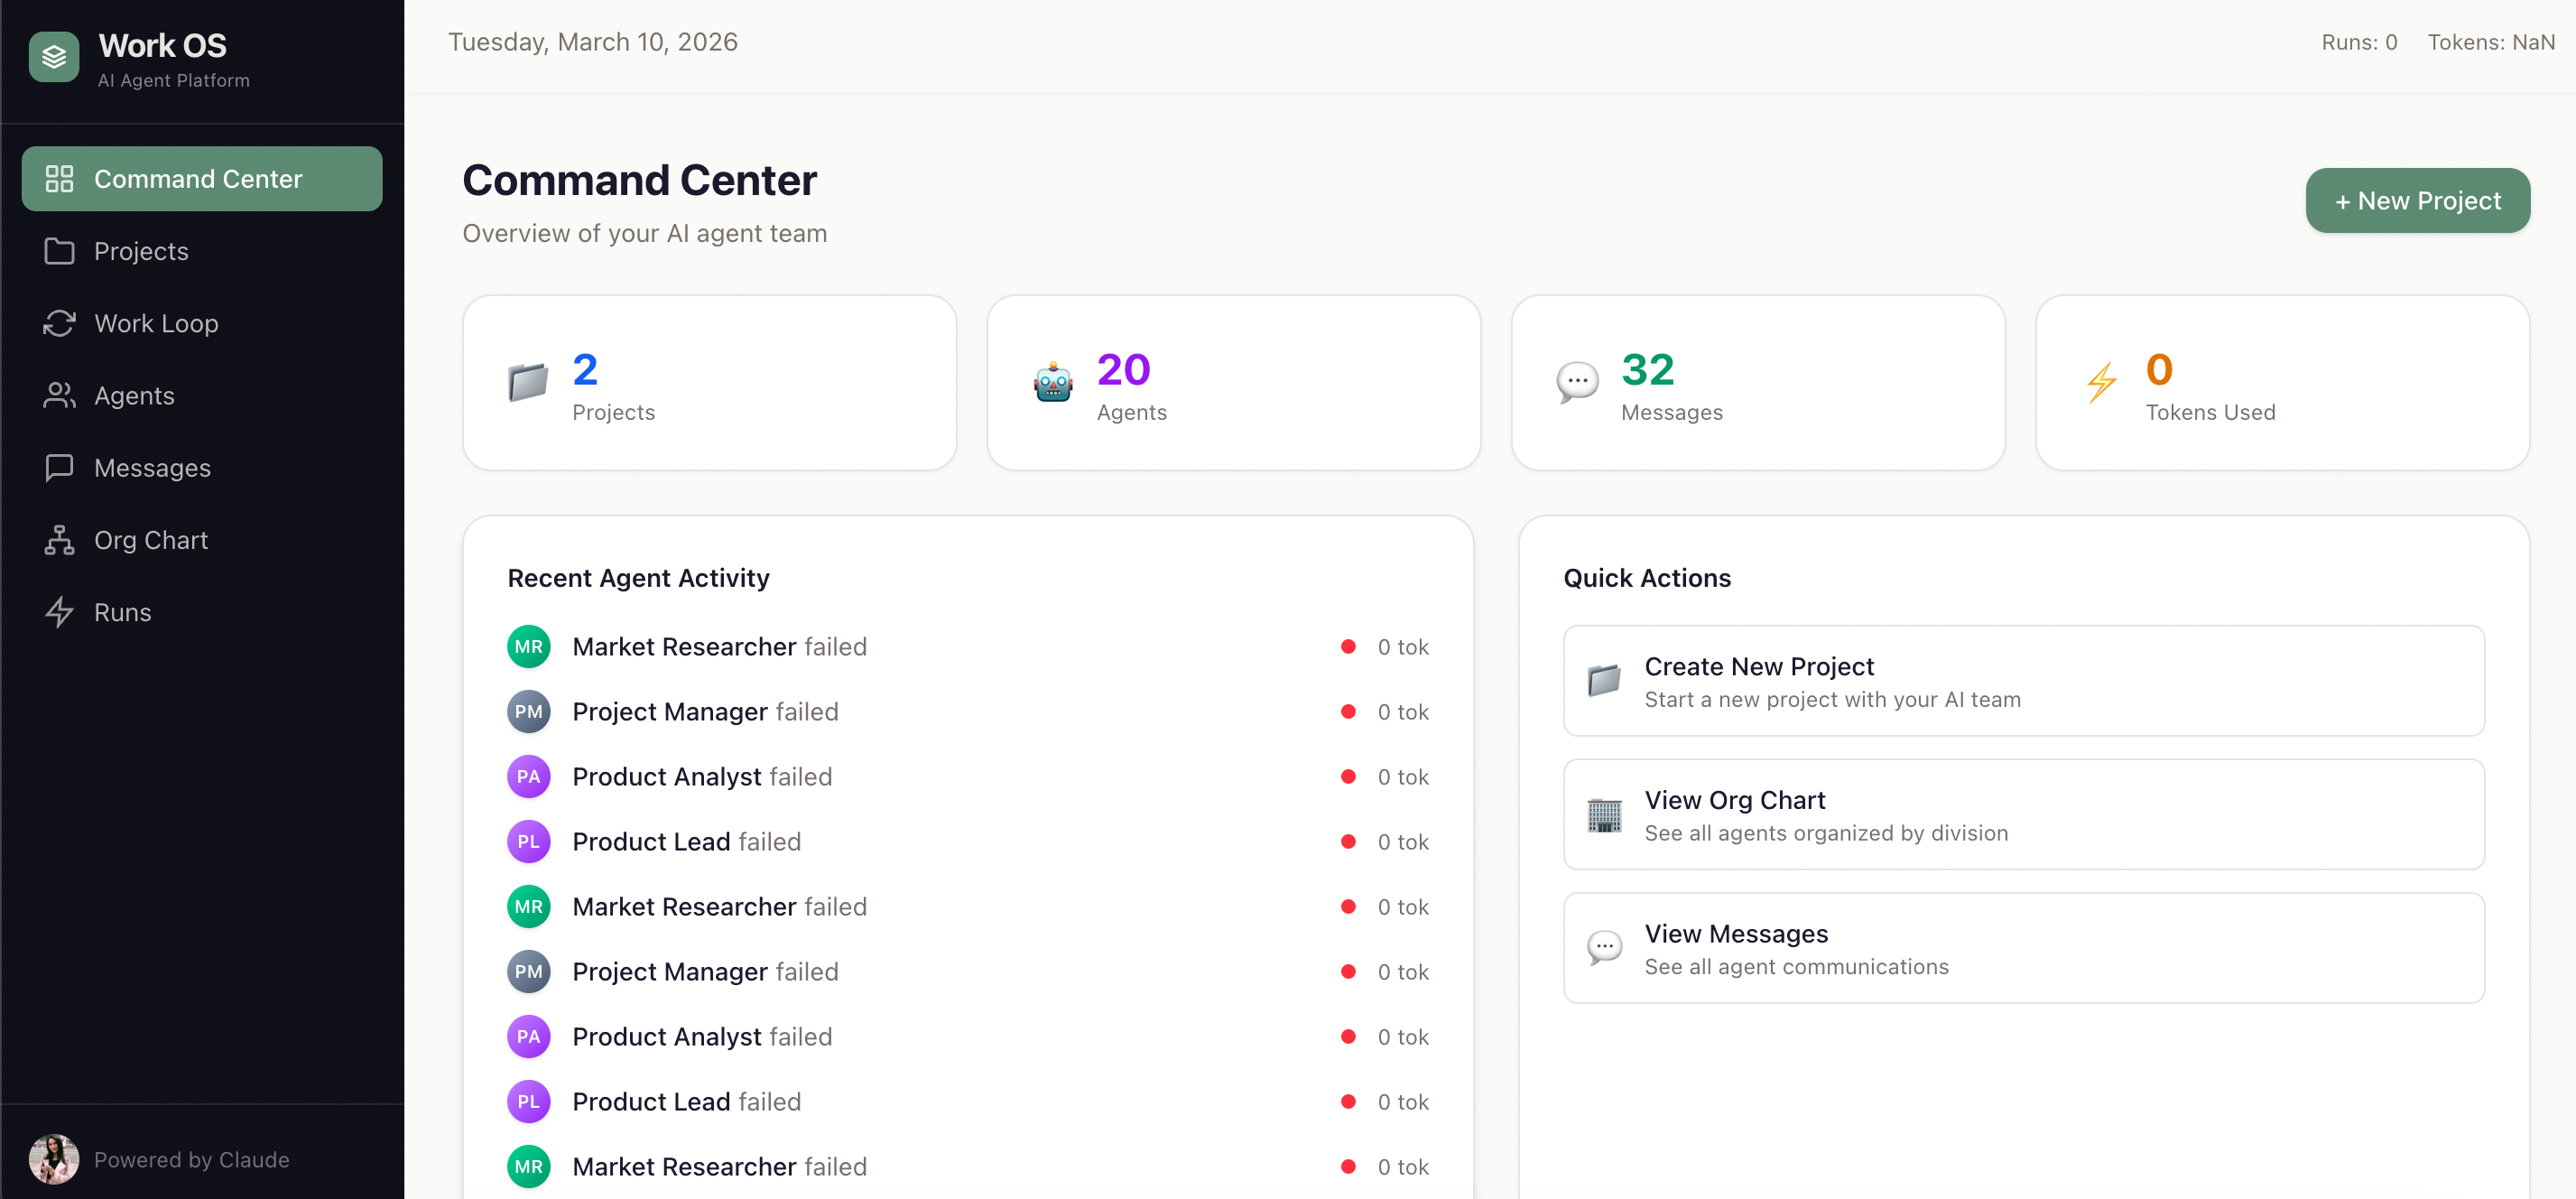Open Messages via the chat bubble icon
The width and height of the screenshot is (2576, 1199).
tap(59, 467)
